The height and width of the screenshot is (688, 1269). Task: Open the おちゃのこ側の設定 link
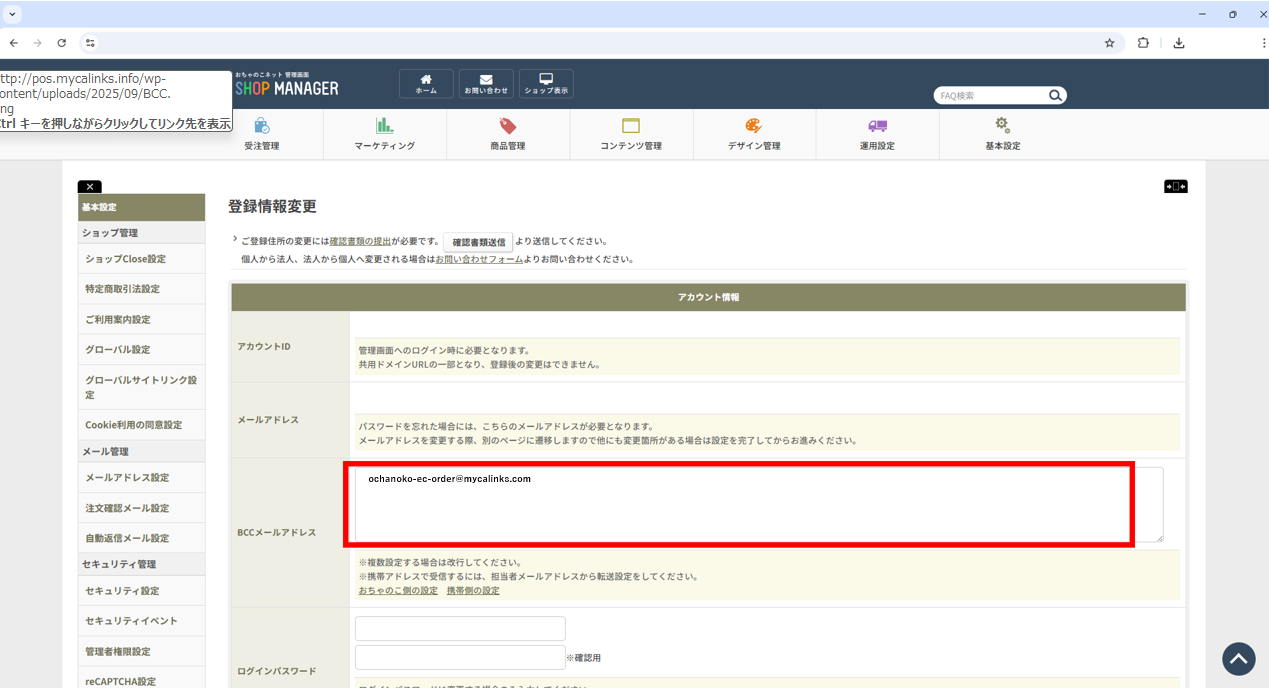[398, 591]
